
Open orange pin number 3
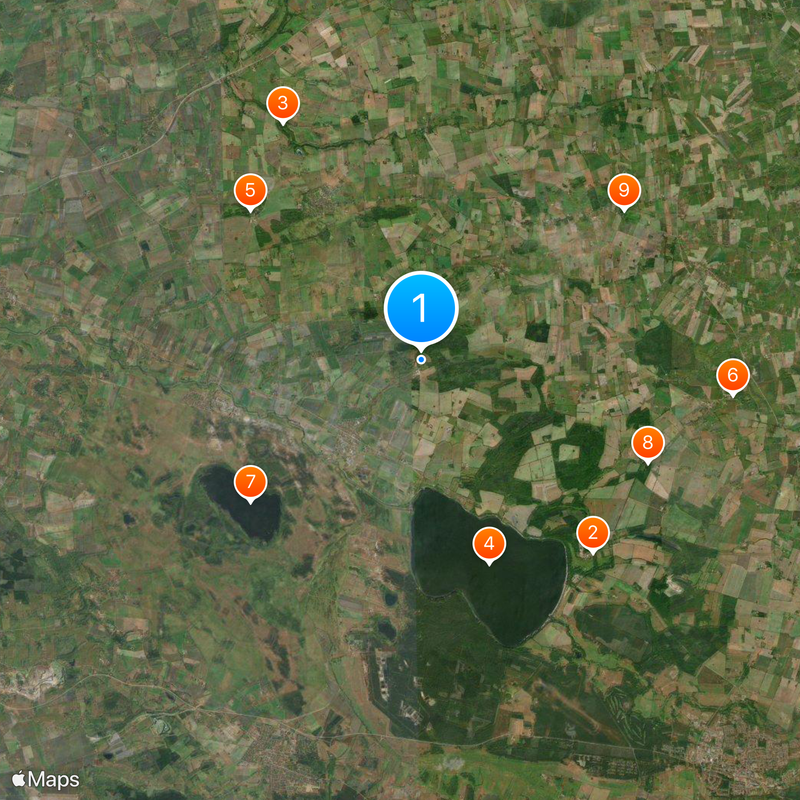[283, 104]
